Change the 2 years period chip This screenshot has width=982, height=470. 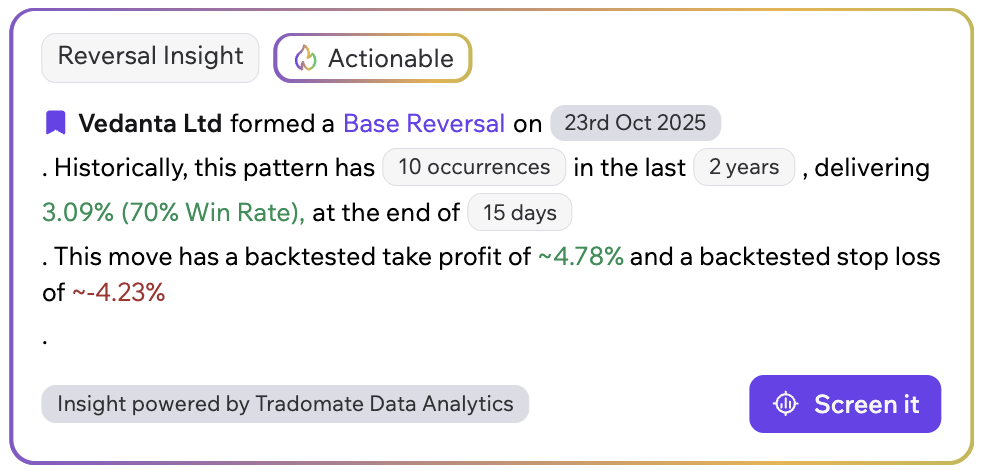click(x=744, y=167)
